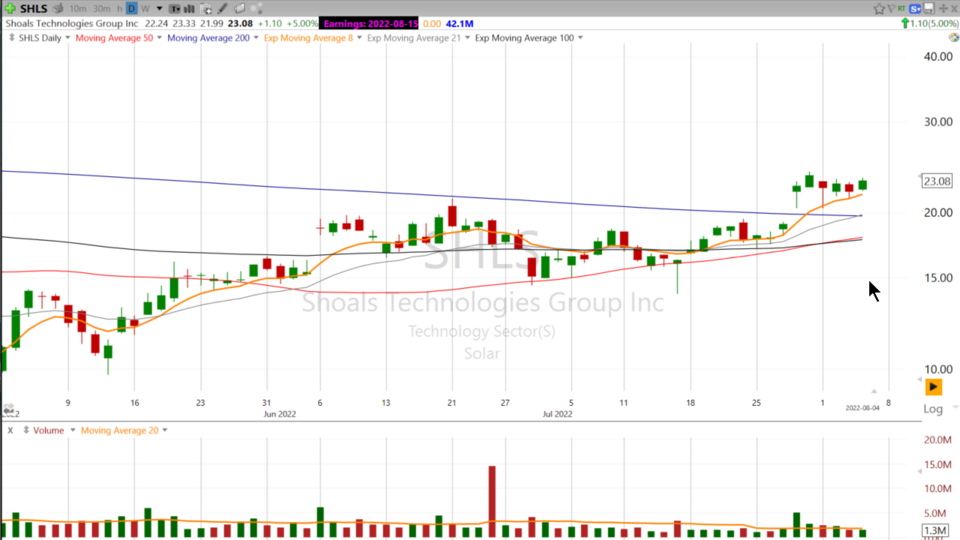Click the SHLS ticker symbol field

tap(34, 9)
